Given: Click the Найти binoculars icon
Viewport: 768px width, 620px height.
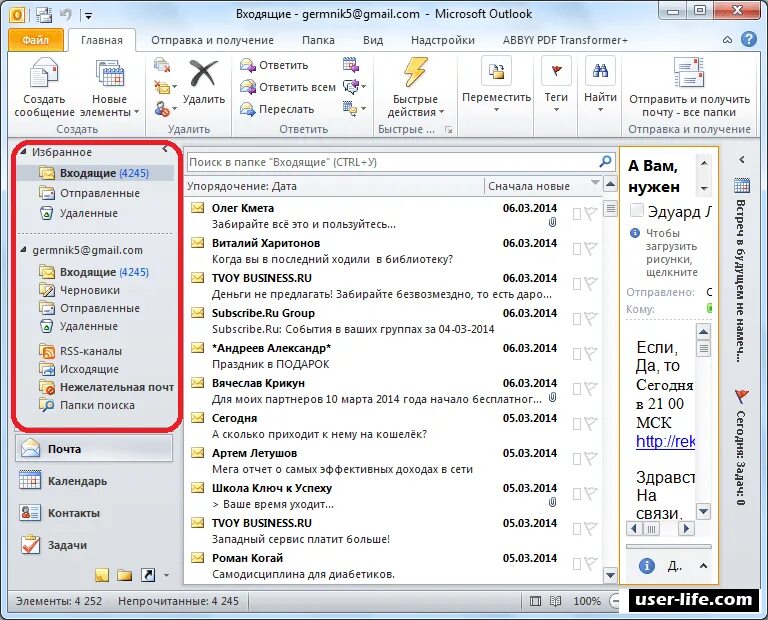Looking at the screenshot, I should click(x=600, y=72).
